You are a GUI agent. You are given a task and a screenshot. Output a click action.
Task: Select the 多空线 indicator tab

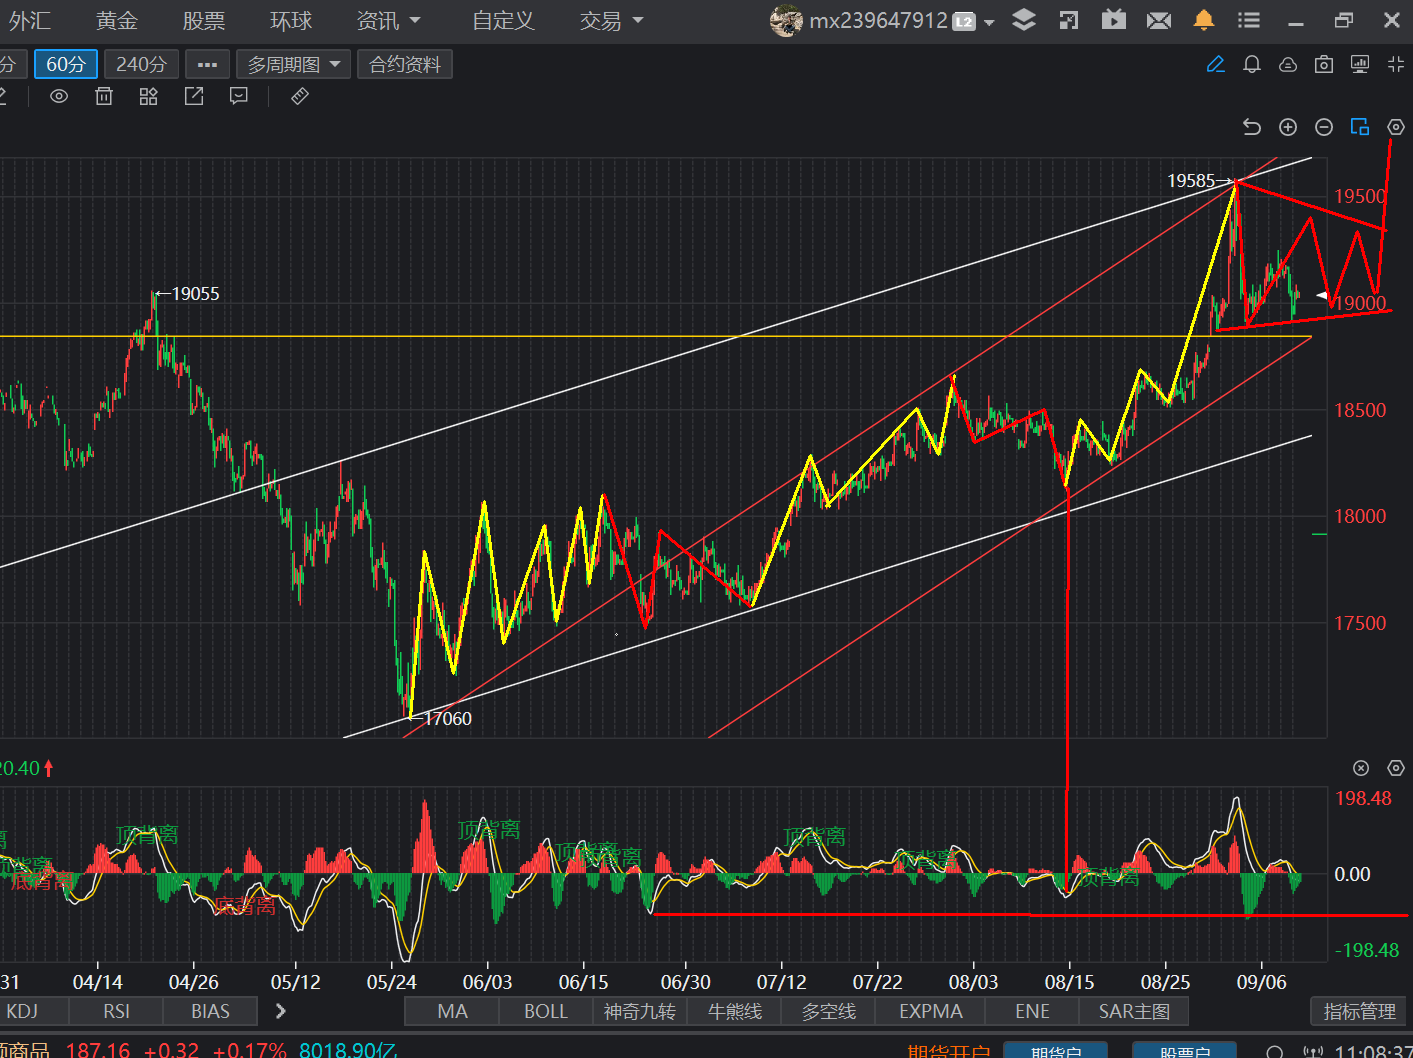click(829, 1011)
